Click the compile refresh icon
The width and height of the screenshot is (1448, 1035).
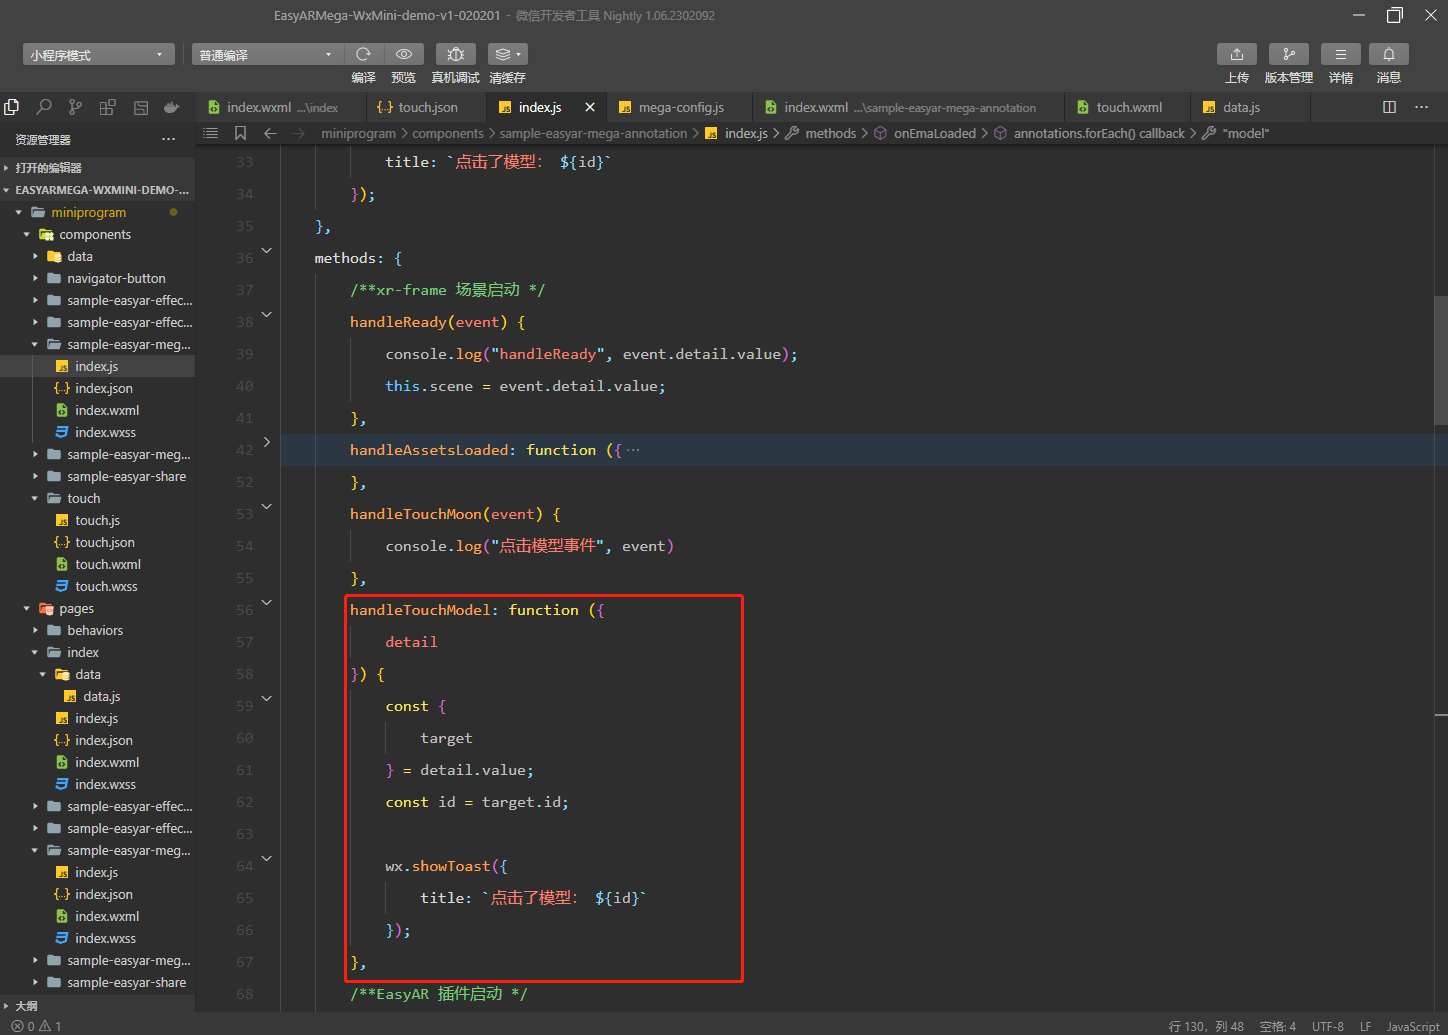(x=363, y=54)
